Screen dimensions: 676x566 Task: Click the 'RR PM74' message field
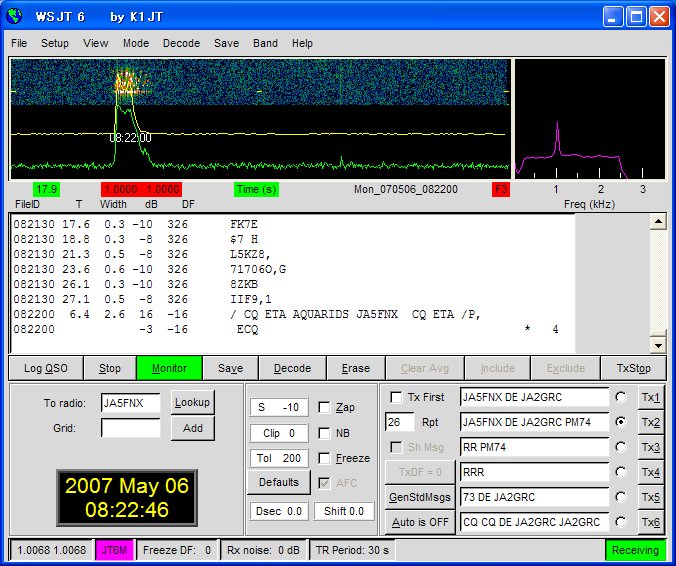click(x=534, y=447)
